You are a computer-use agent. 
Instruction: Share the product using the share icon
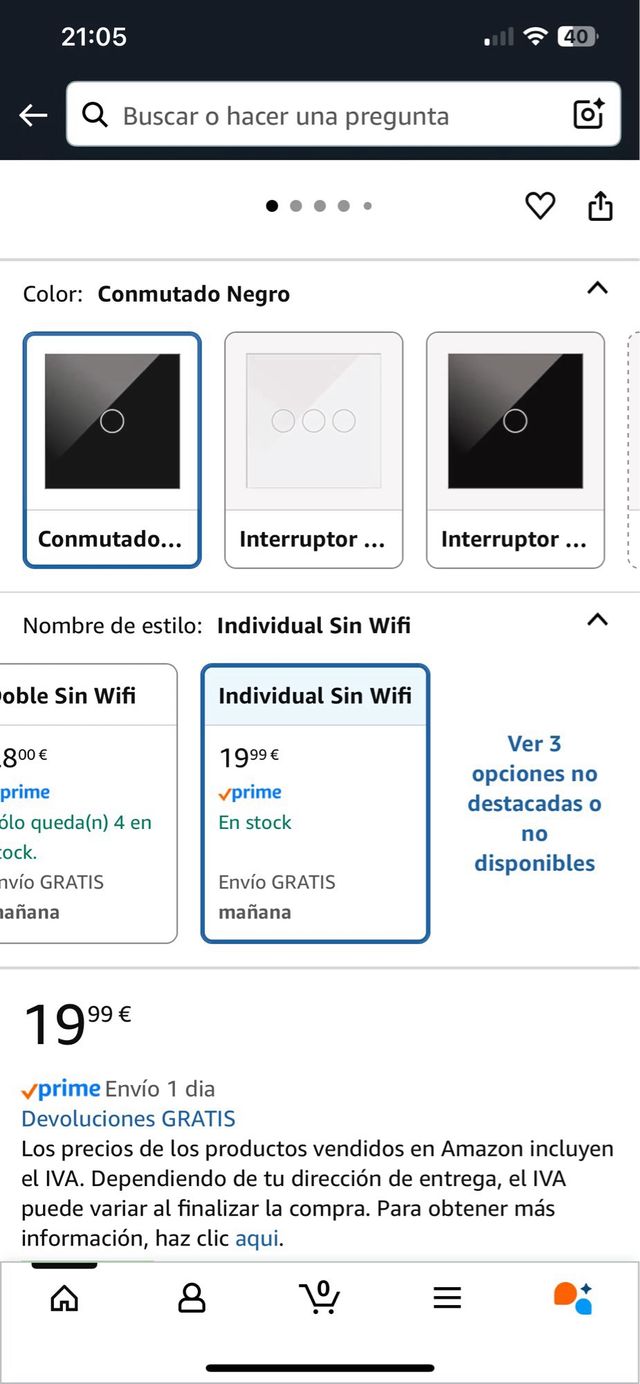[601, 205]
